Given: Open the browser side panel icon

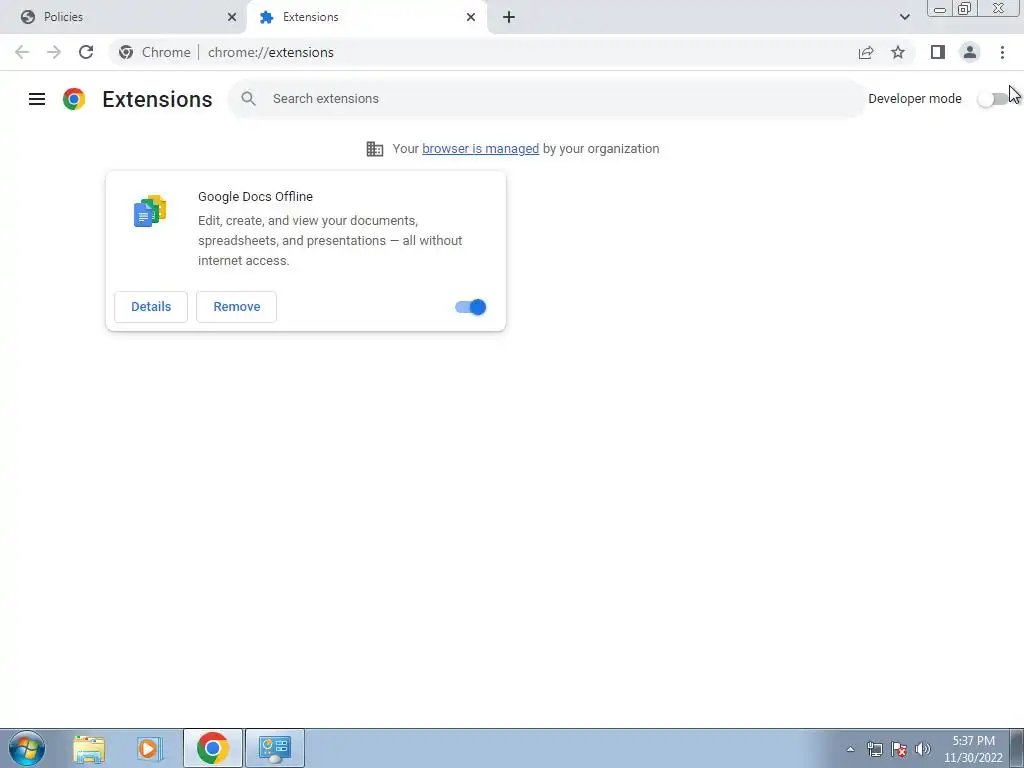Looking at the screenshot, I should pos(938,52).
